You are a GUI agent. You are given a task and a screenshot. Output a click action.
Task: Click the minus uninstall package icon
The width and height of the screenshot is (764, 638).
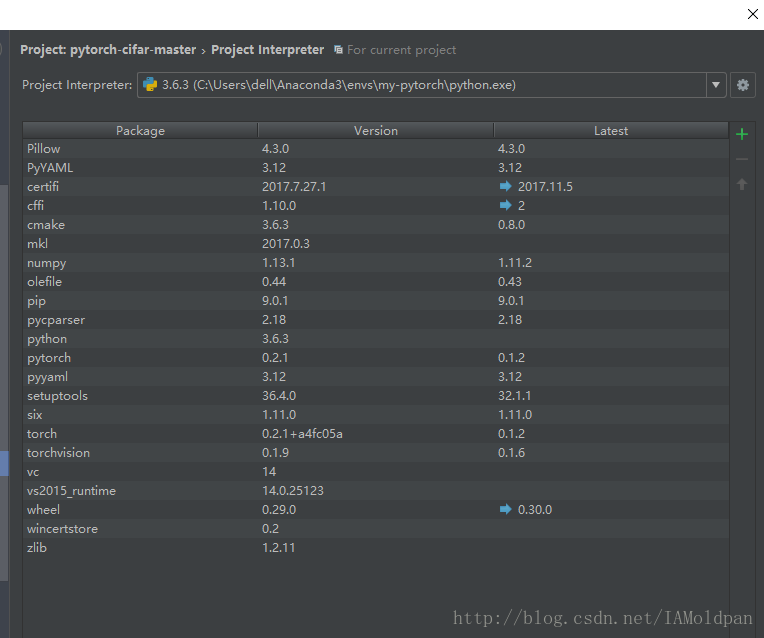pos(742,159)
